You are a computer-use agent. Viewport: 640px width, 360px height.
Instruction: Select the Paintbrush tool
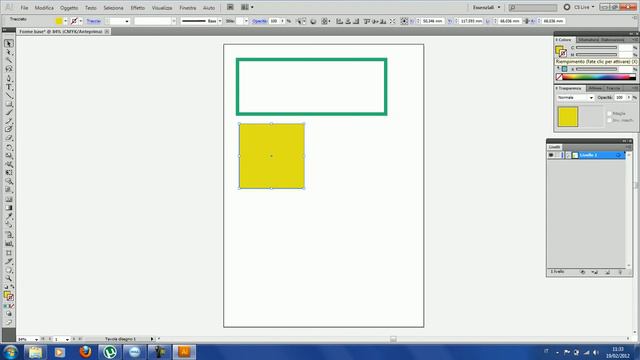click(x=9, y=113)
